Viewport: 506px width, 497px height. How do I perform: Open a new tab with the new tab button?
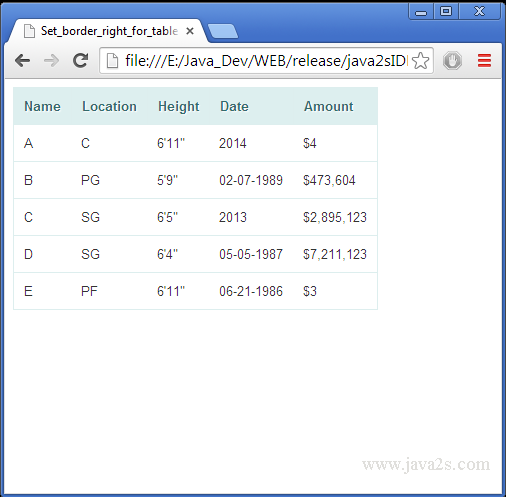223,31
